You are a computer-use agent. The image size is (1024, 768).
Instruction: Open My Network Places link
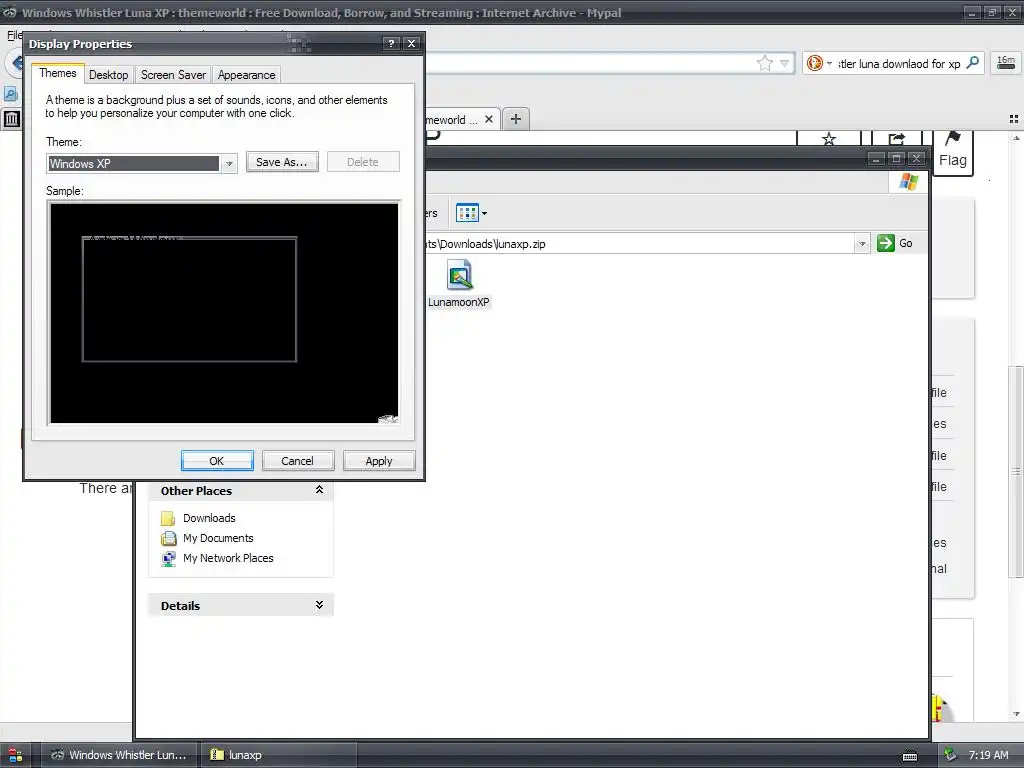click(228, 558)
